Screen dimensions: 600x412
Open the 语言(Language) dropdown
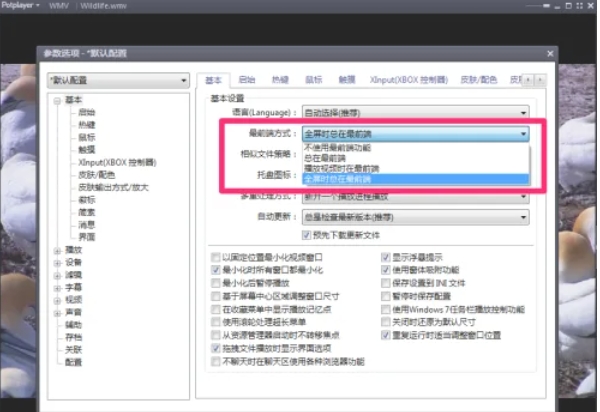click(x=415, y=113)
